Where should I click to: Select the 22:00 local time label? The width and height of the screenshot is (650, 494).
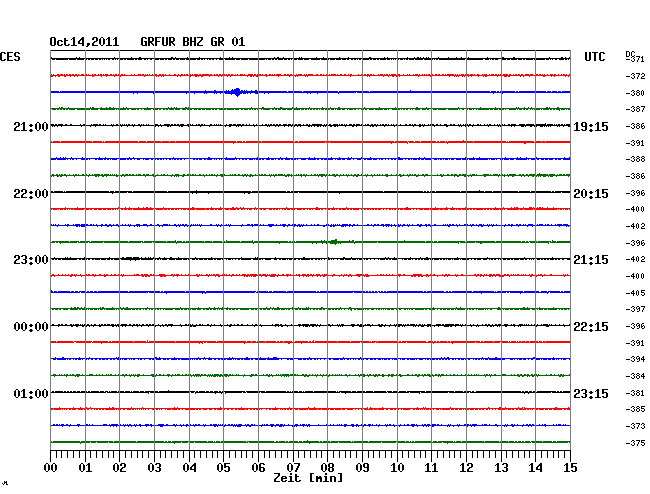(x=31, y=194)
